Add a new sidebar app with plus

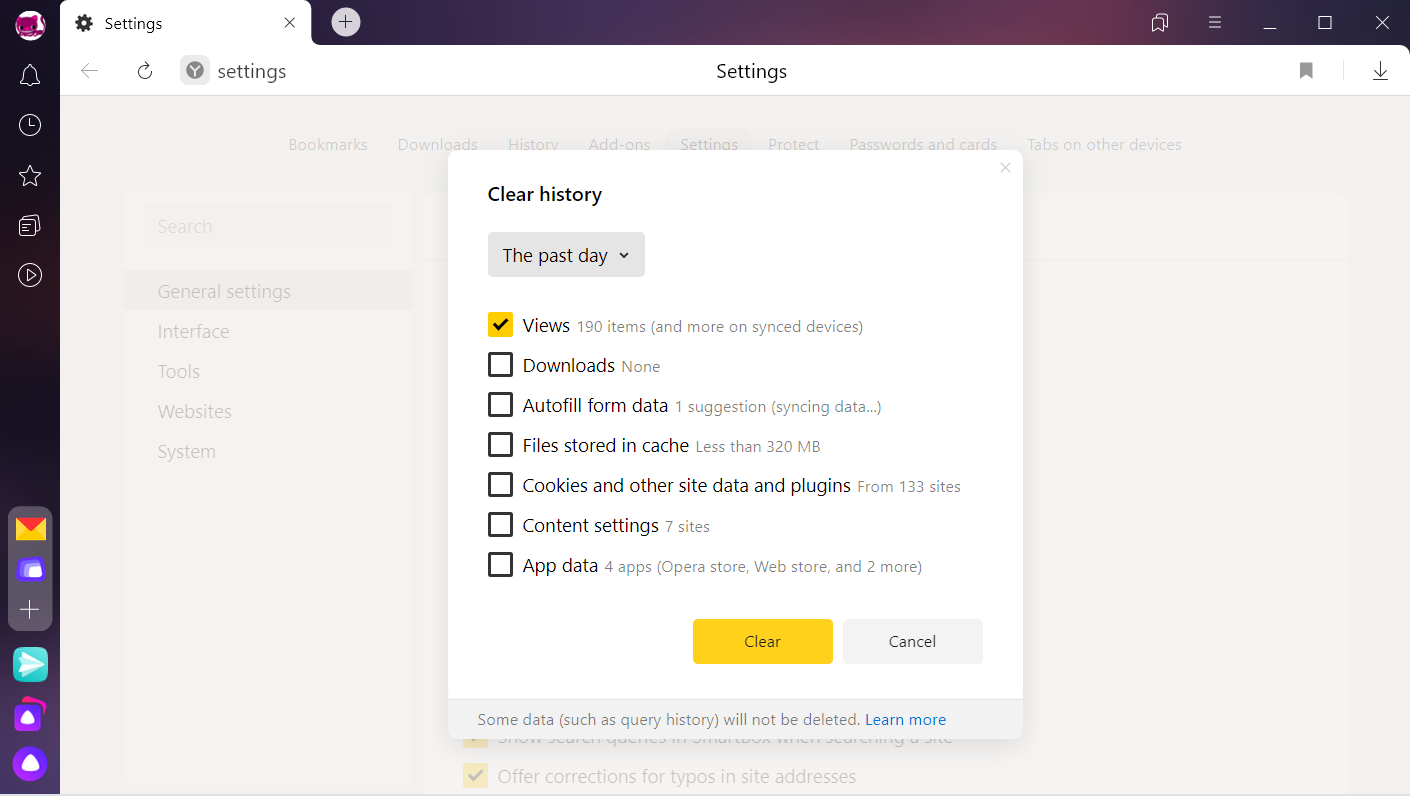pos(30,609)
